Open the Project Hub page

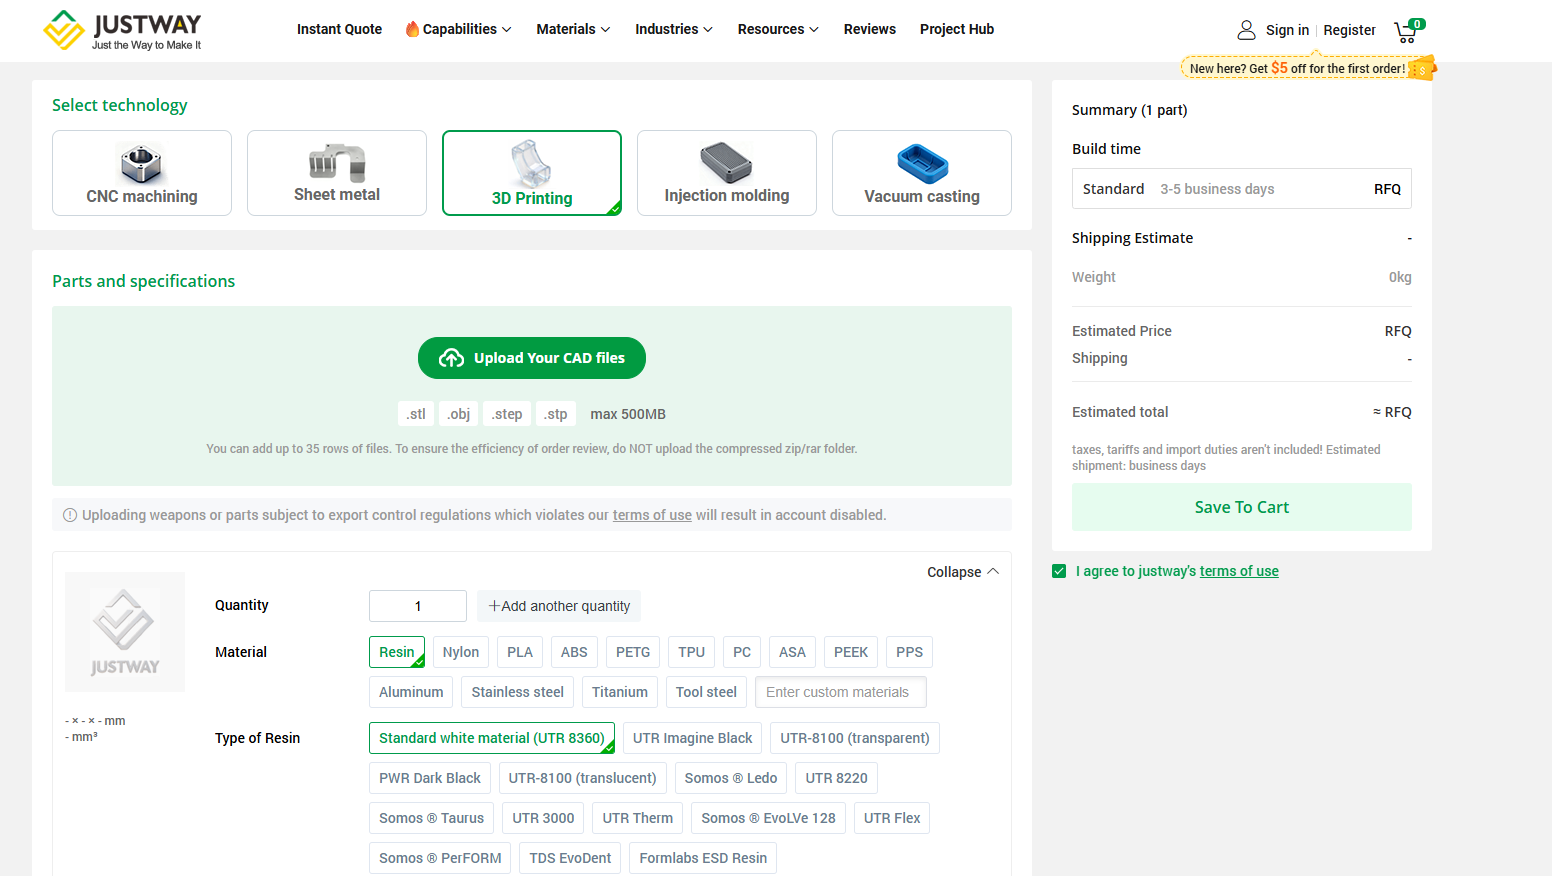[957, 29]
